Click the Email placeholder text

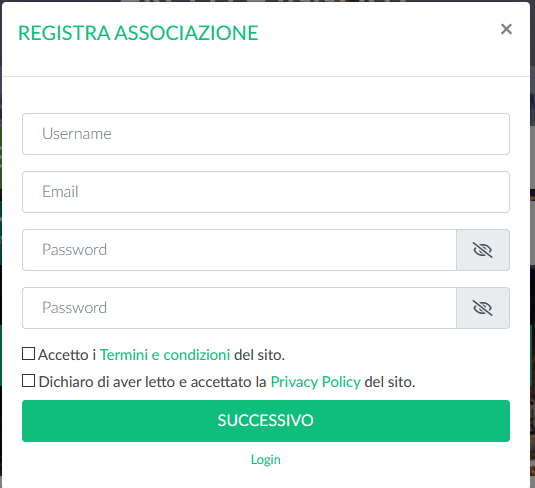(60, 192)
